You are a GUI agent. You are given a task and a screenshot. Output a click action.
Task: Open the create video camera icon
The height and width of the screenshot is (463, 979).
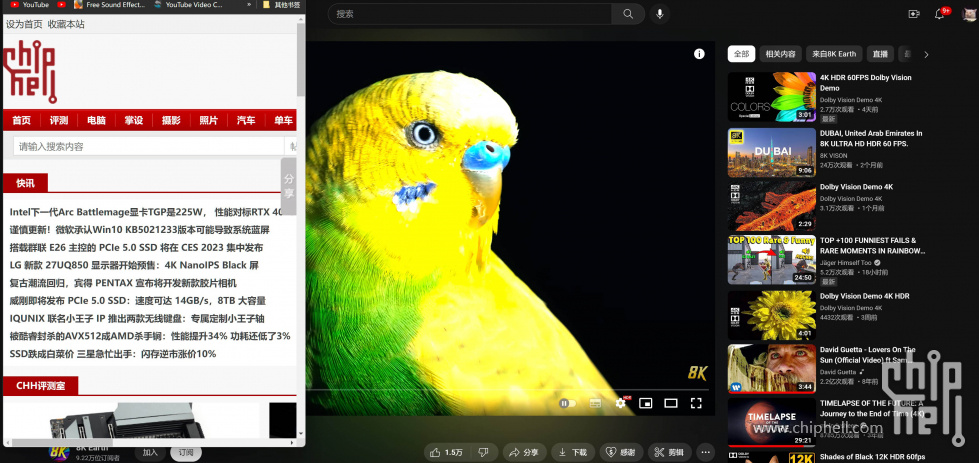(x=914, y=14)
